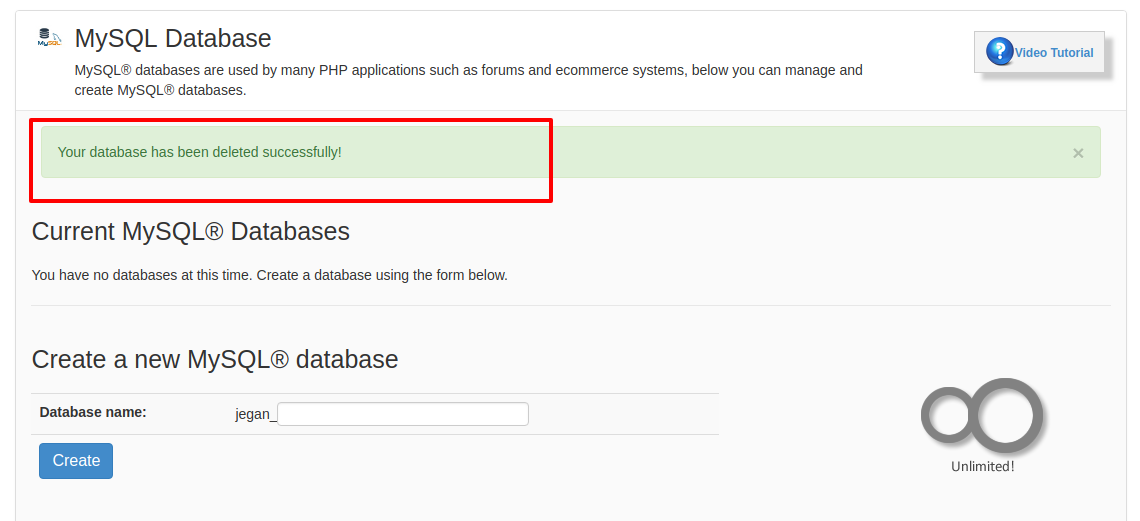Dismiss the database deleted success alert
Screen dimensions: 1140x521
(1078, 153)
